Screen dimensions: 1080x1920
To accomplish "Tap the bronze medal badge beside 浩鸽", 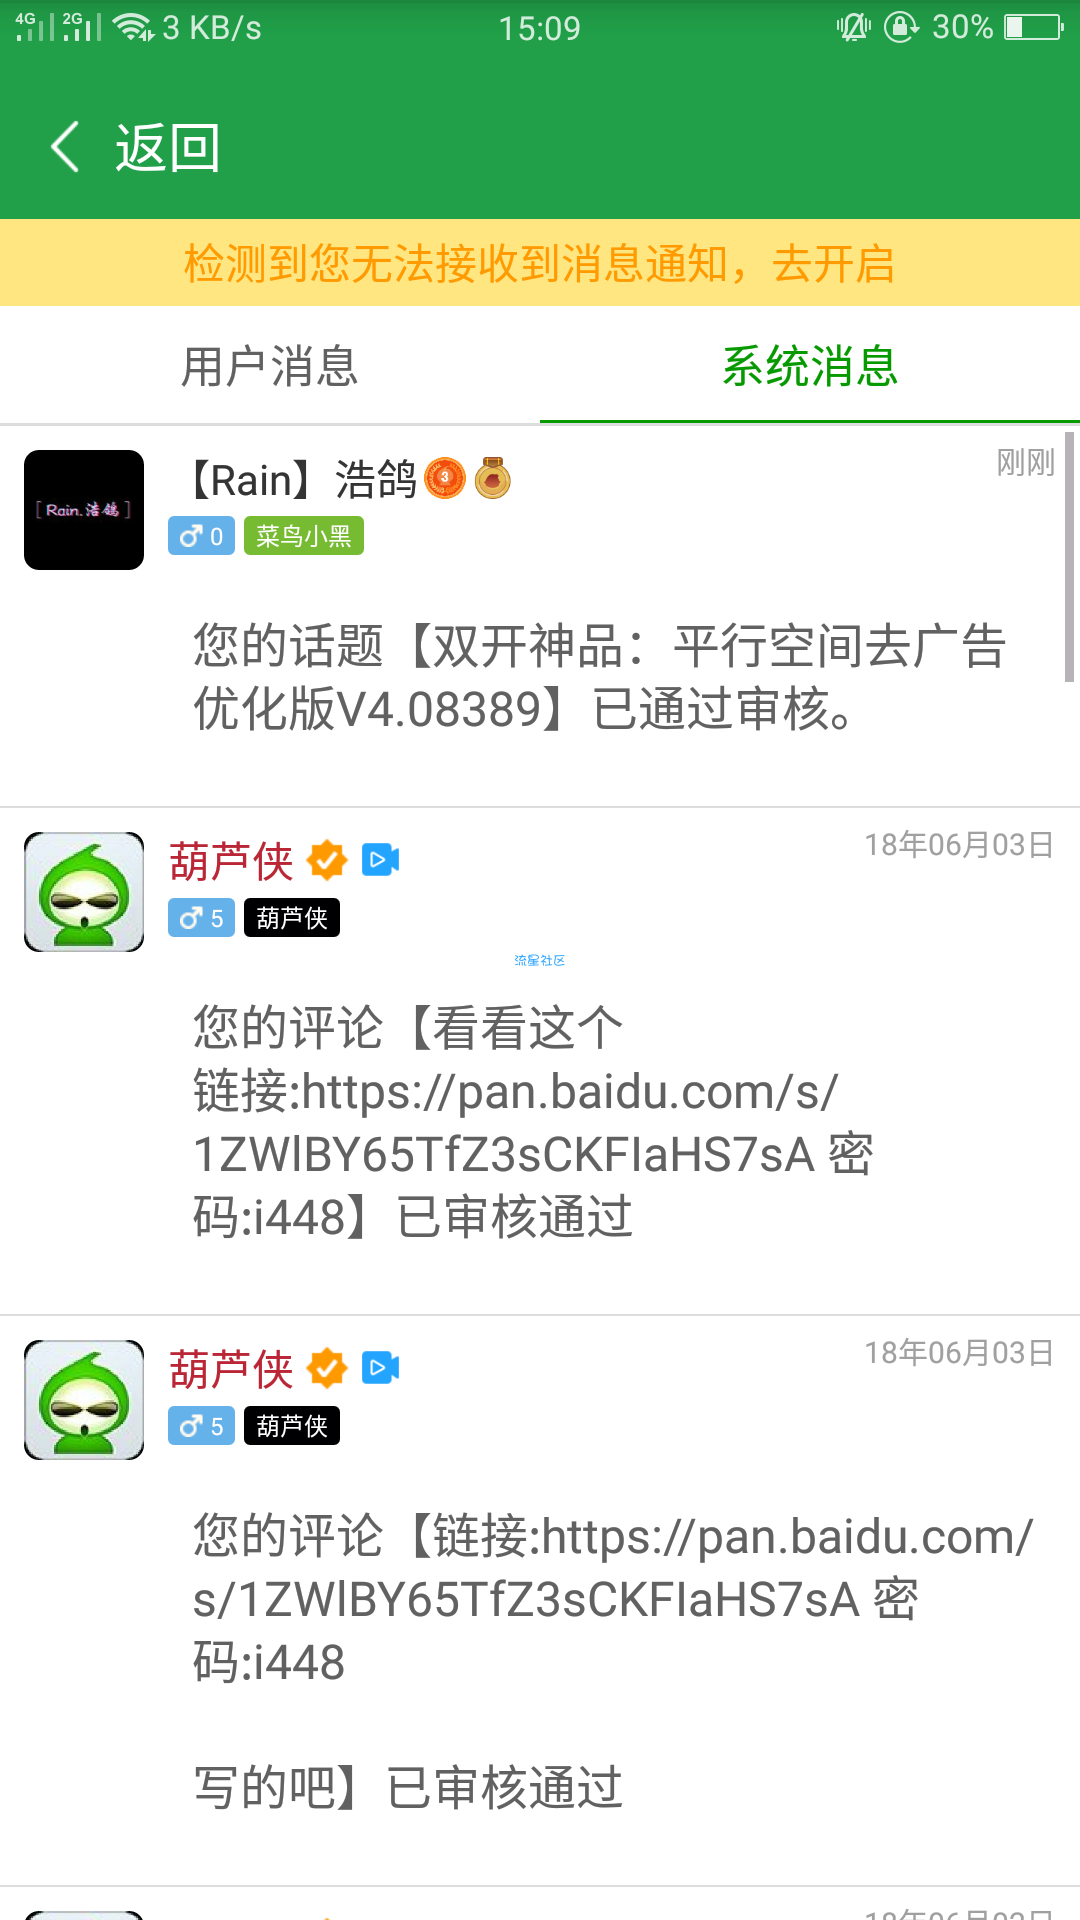I will (492, 478).
